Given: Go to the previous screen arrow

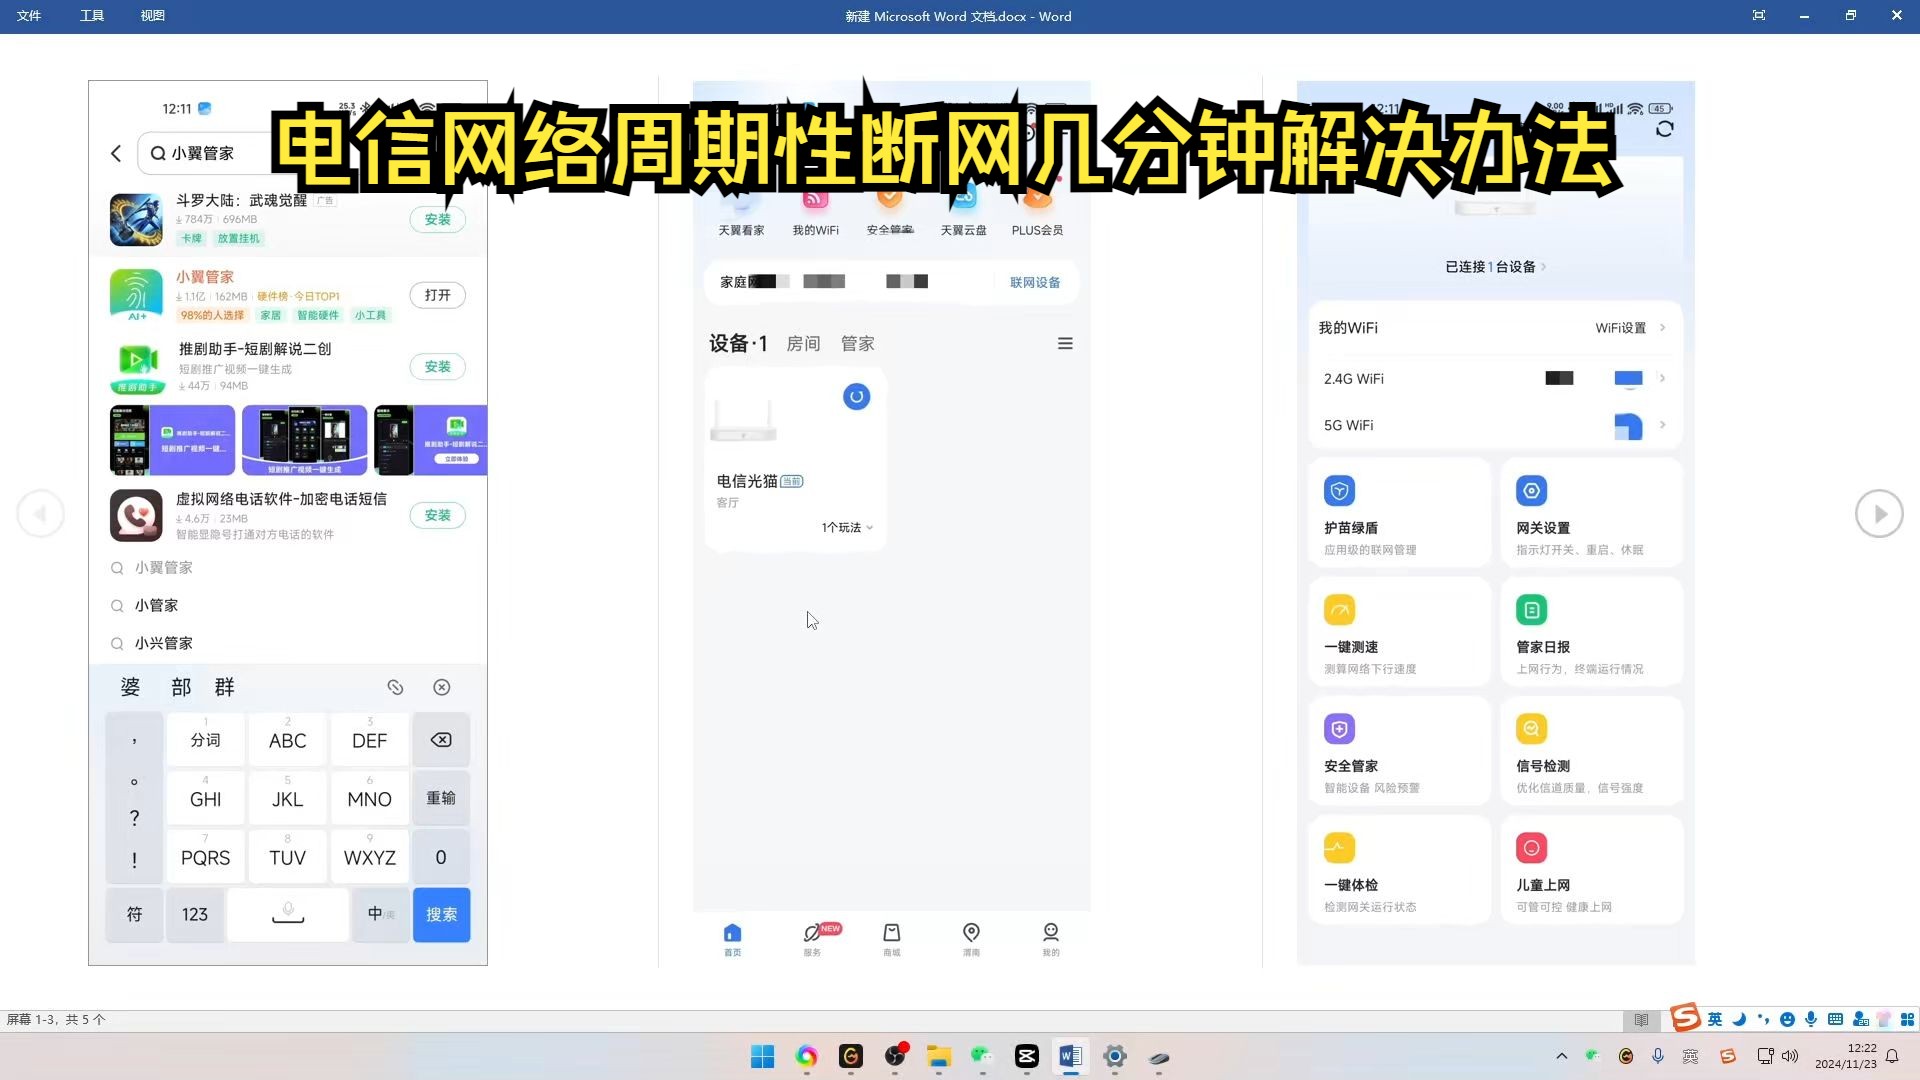Looking at the screenshot, I should tap(41, 514).
